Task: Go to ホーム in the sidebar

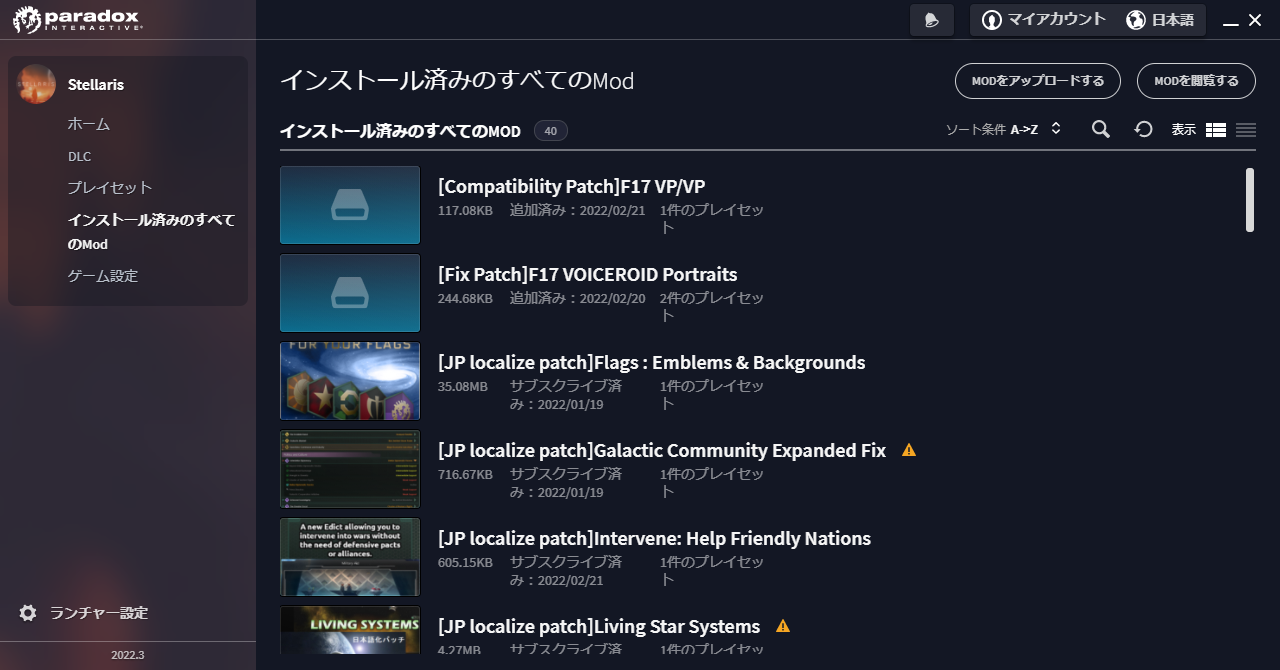Action: (88, 124)
